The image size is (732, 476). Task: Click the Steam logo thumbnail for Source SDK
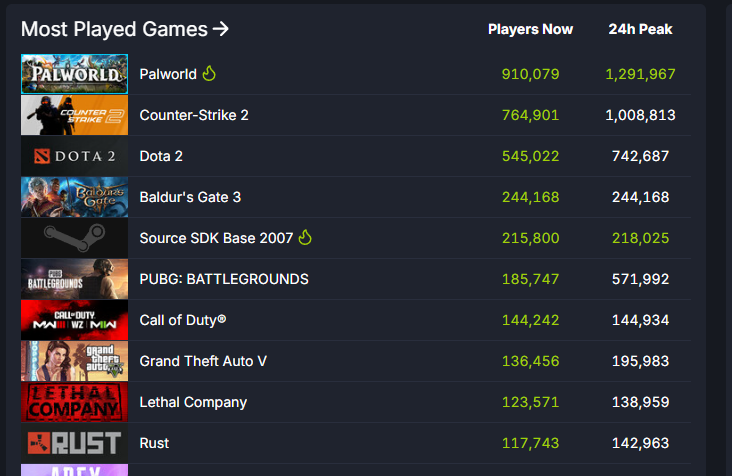click(x=74, y=238)
